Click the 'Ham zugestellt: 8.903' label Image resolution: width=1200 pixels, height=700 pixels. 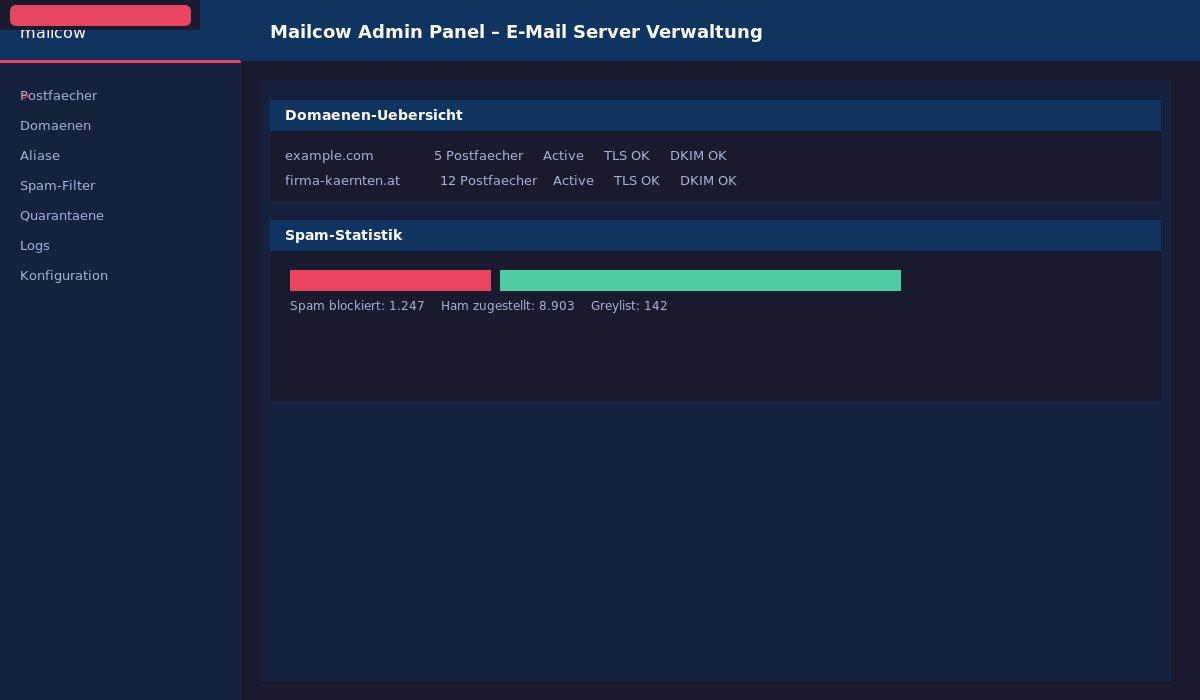point(508,306)
